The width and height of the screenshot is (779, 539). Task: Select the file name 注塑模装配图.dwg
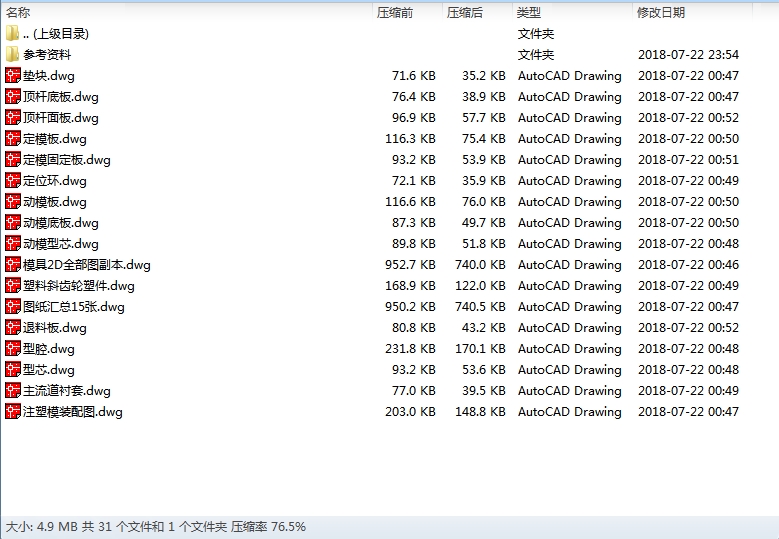73,411
